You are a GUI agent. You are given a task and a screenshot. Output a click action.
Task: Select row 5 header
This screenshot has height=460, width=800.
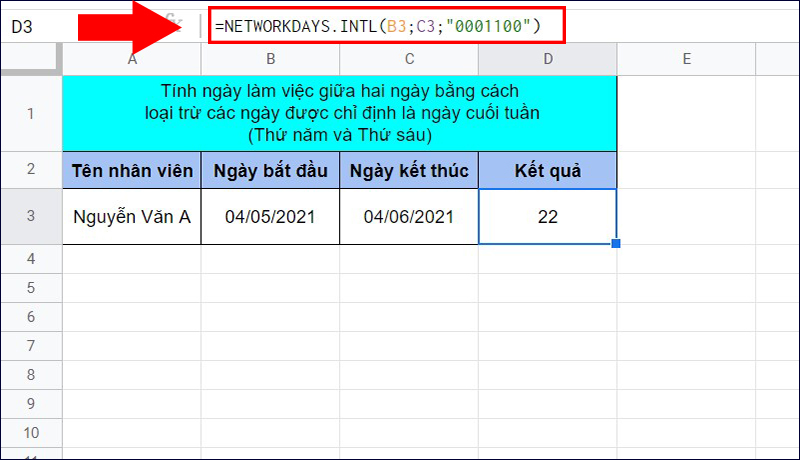point(31,288)
